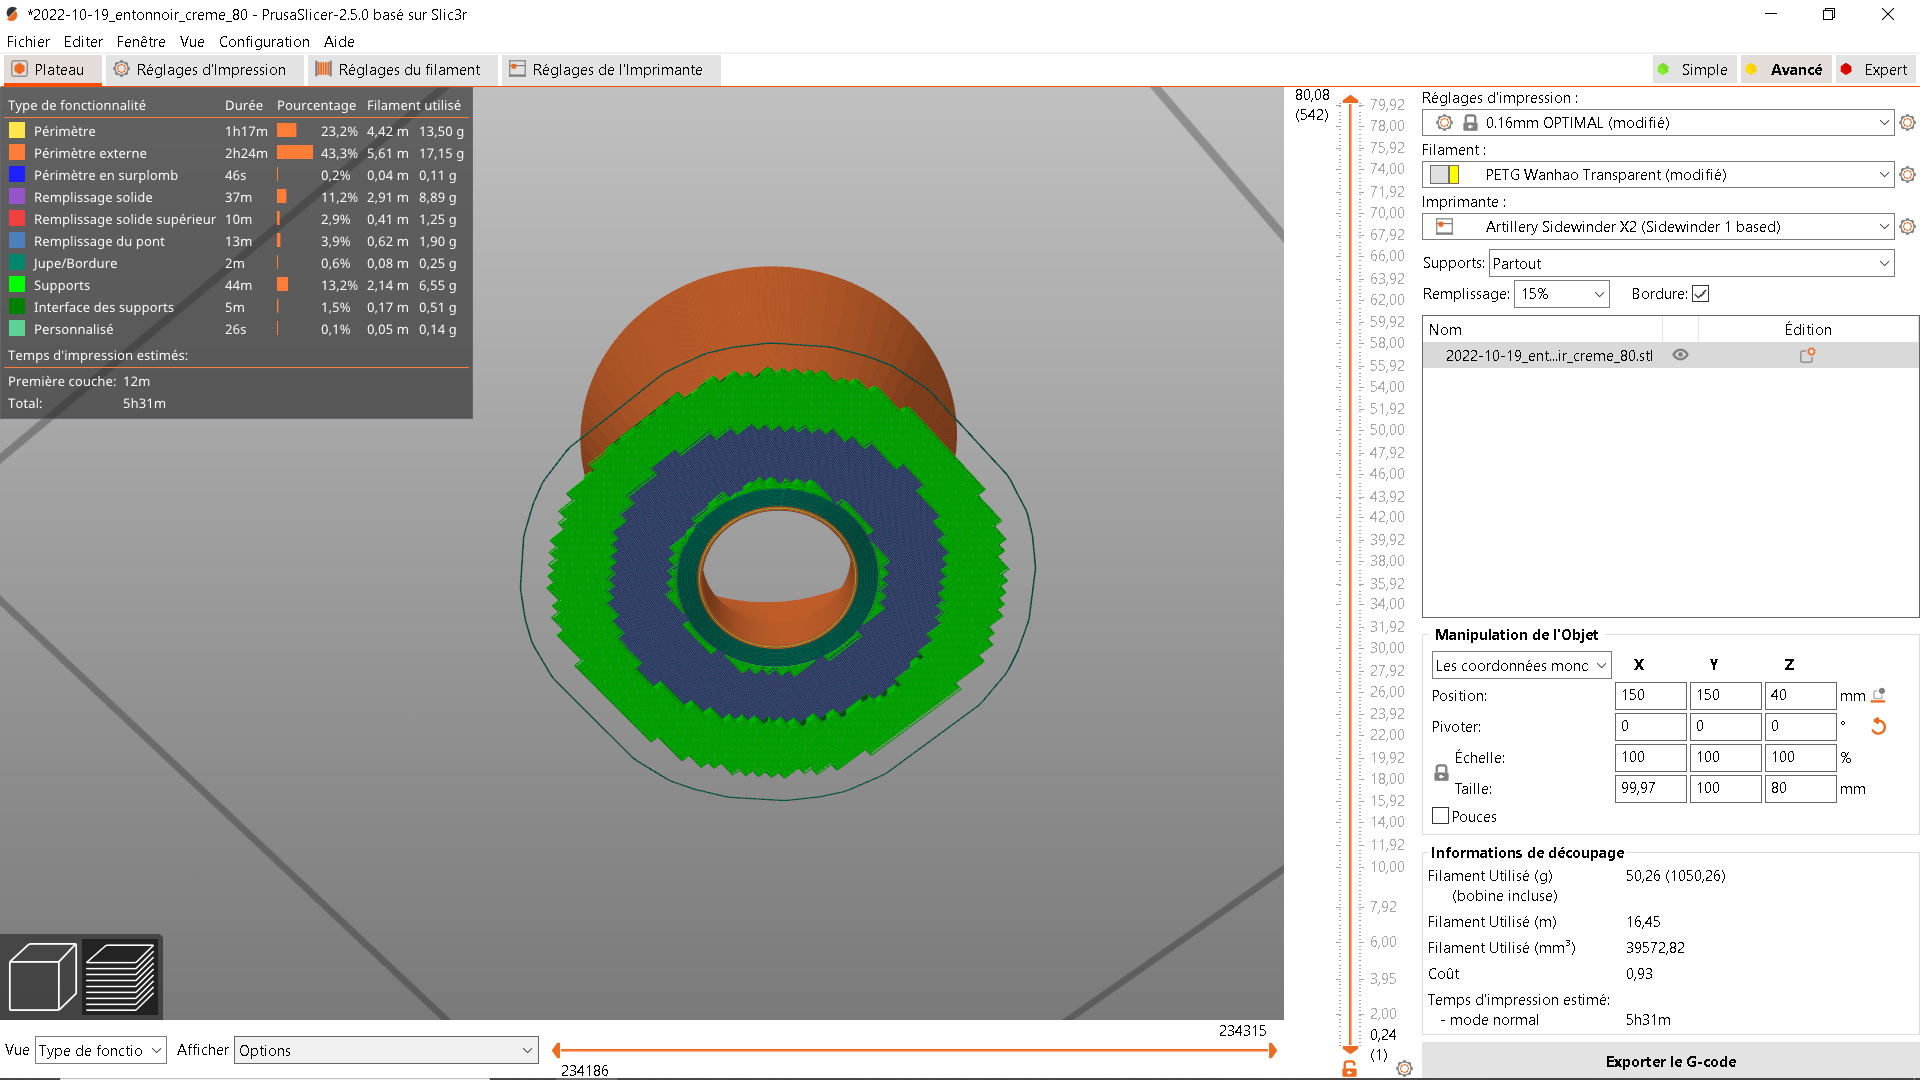Click the Supports legend color square
The image size is (1920, 1080).
tap(17, 285)
